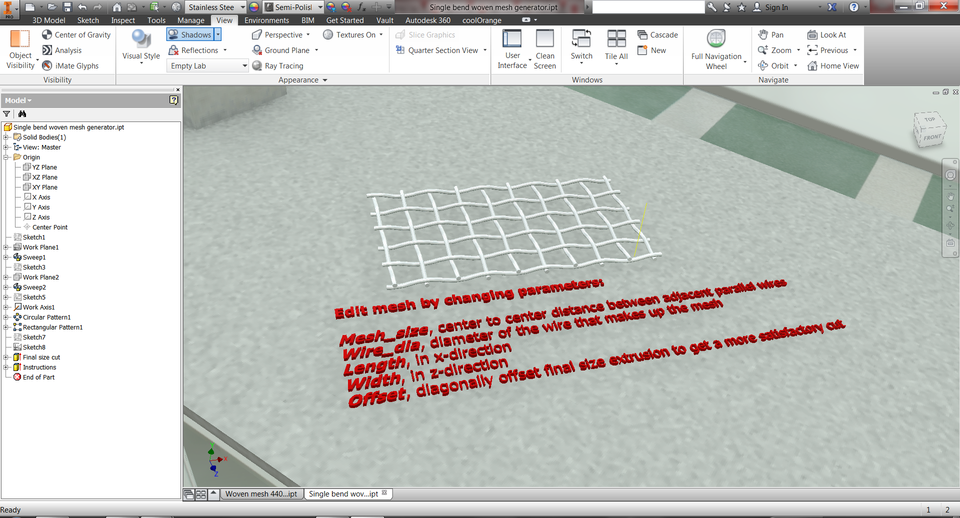Screen dimensions: 960x518
Task: Open the Inspect ribbon tab
Action: coord(123,20)
